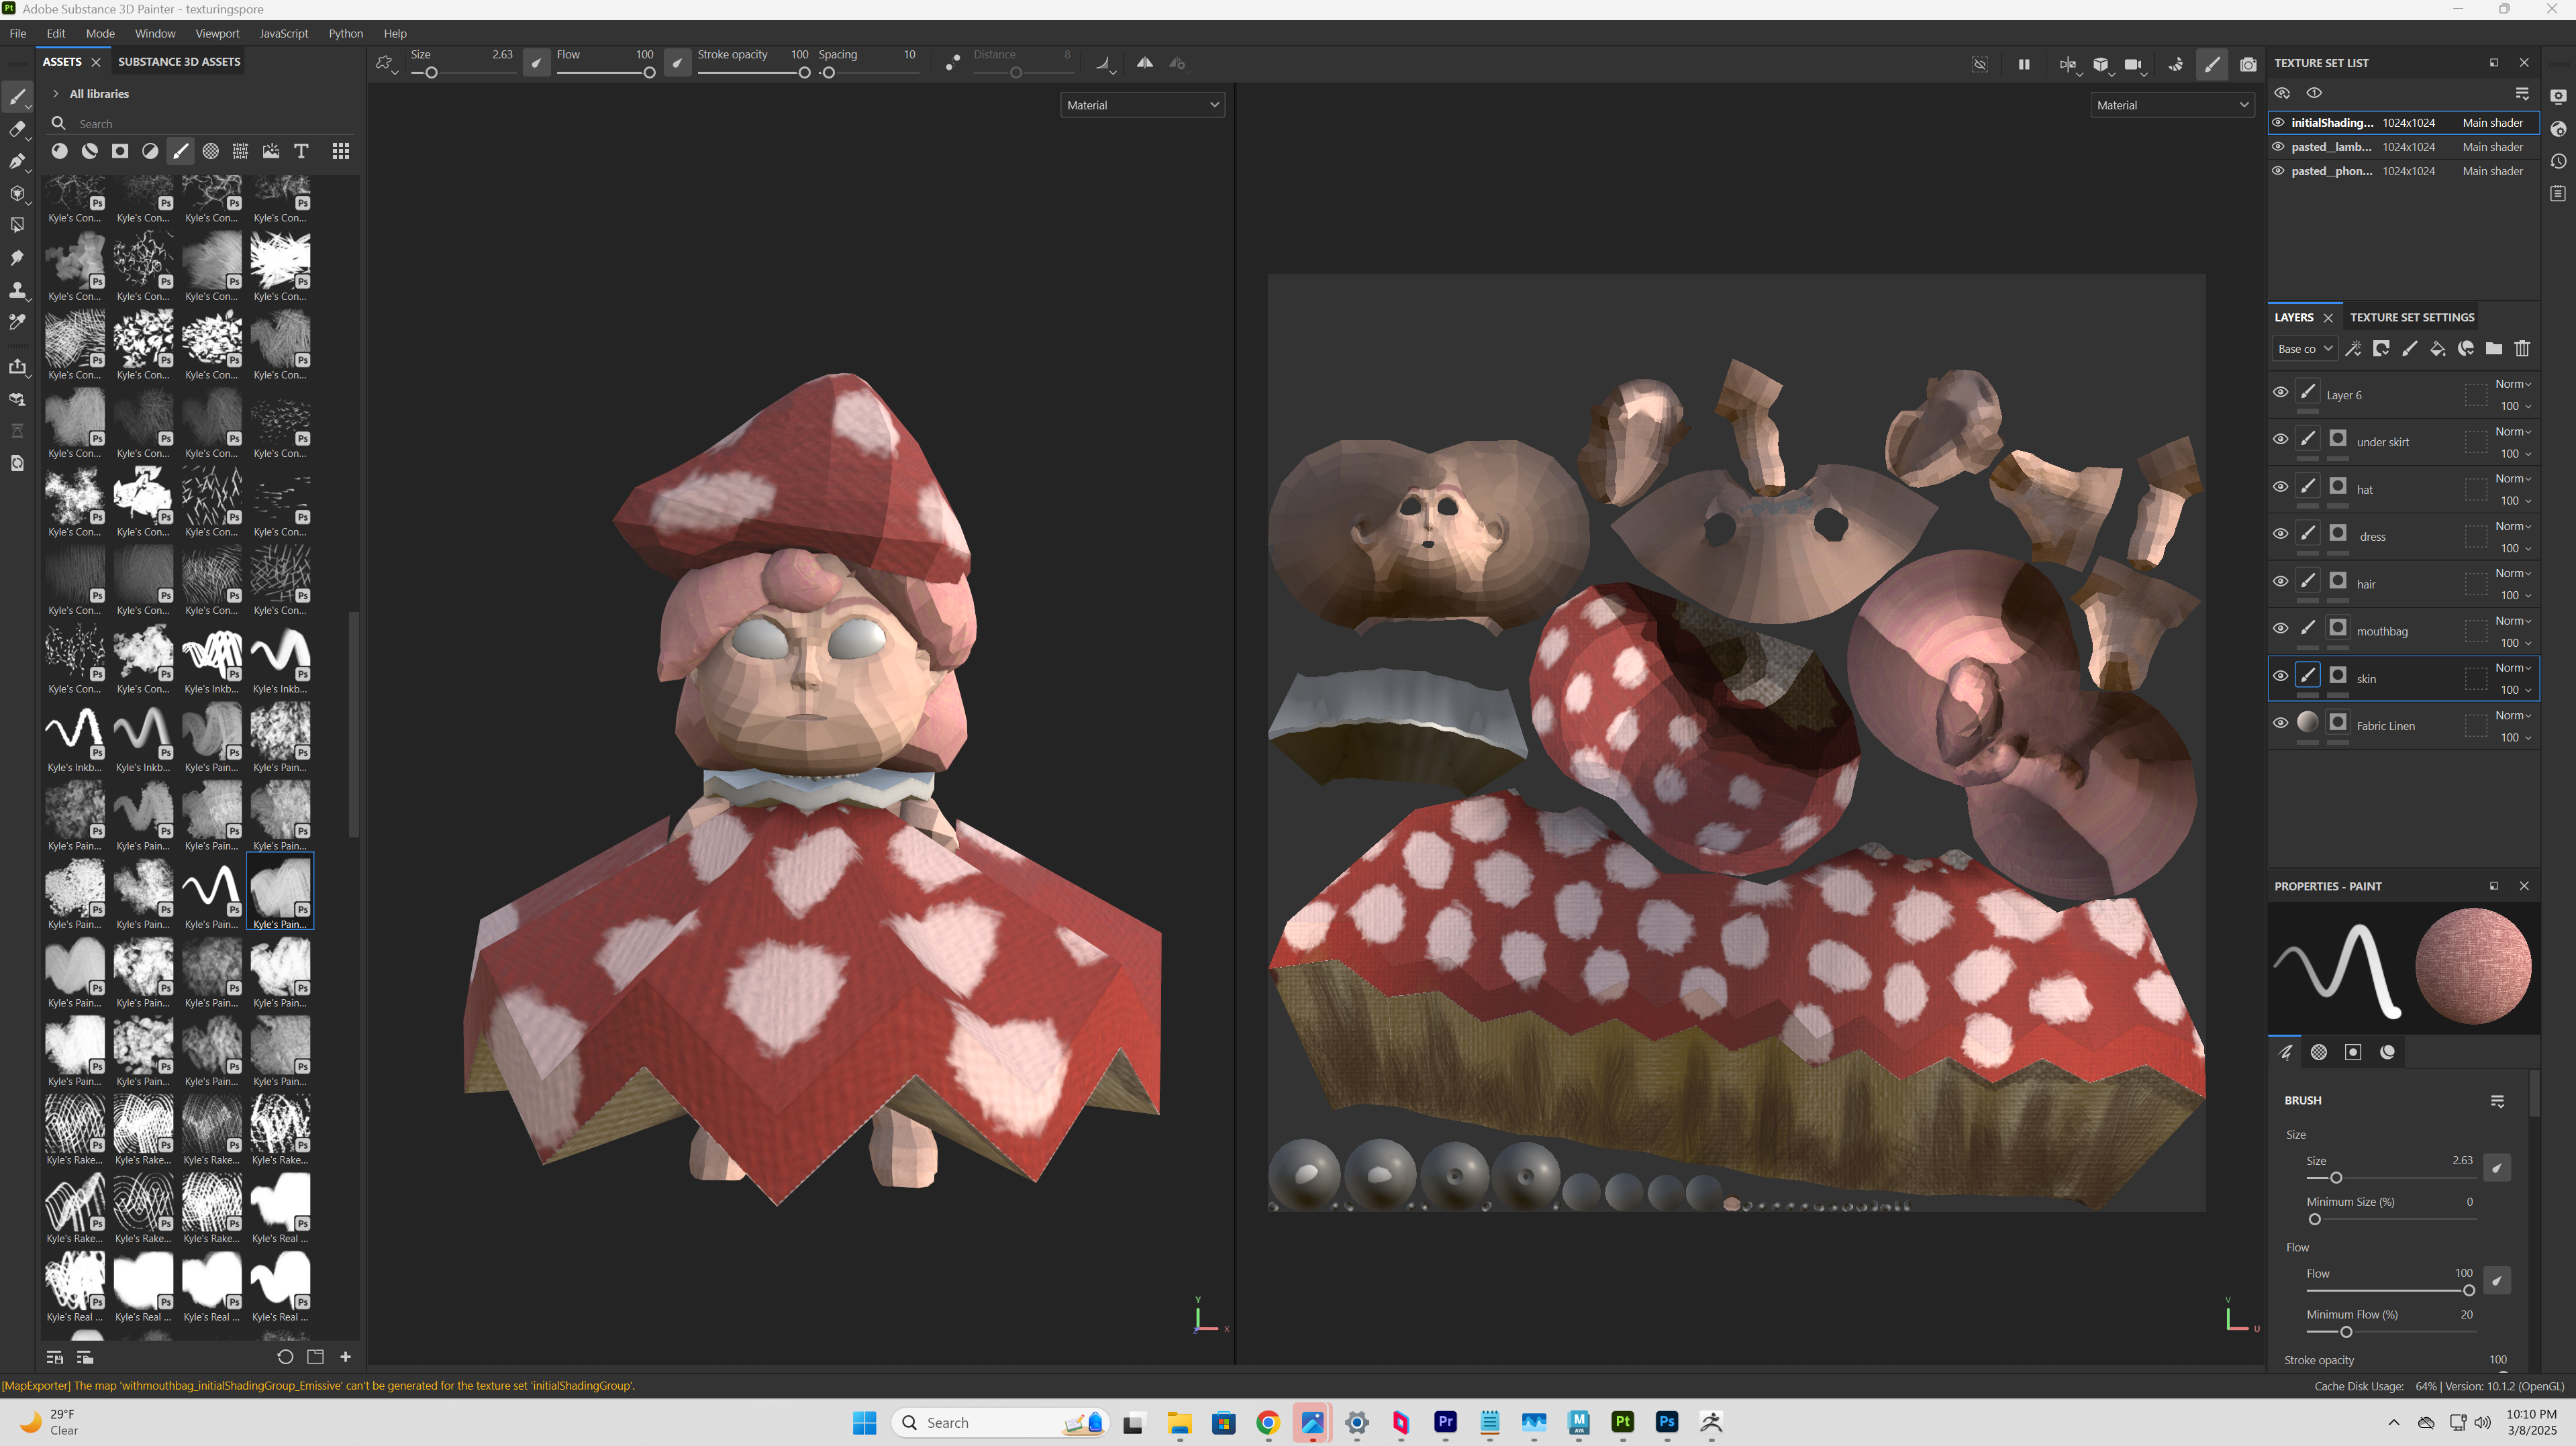
Task: Select the Eraser tool in left toolbar
Action: coord(17,129)
